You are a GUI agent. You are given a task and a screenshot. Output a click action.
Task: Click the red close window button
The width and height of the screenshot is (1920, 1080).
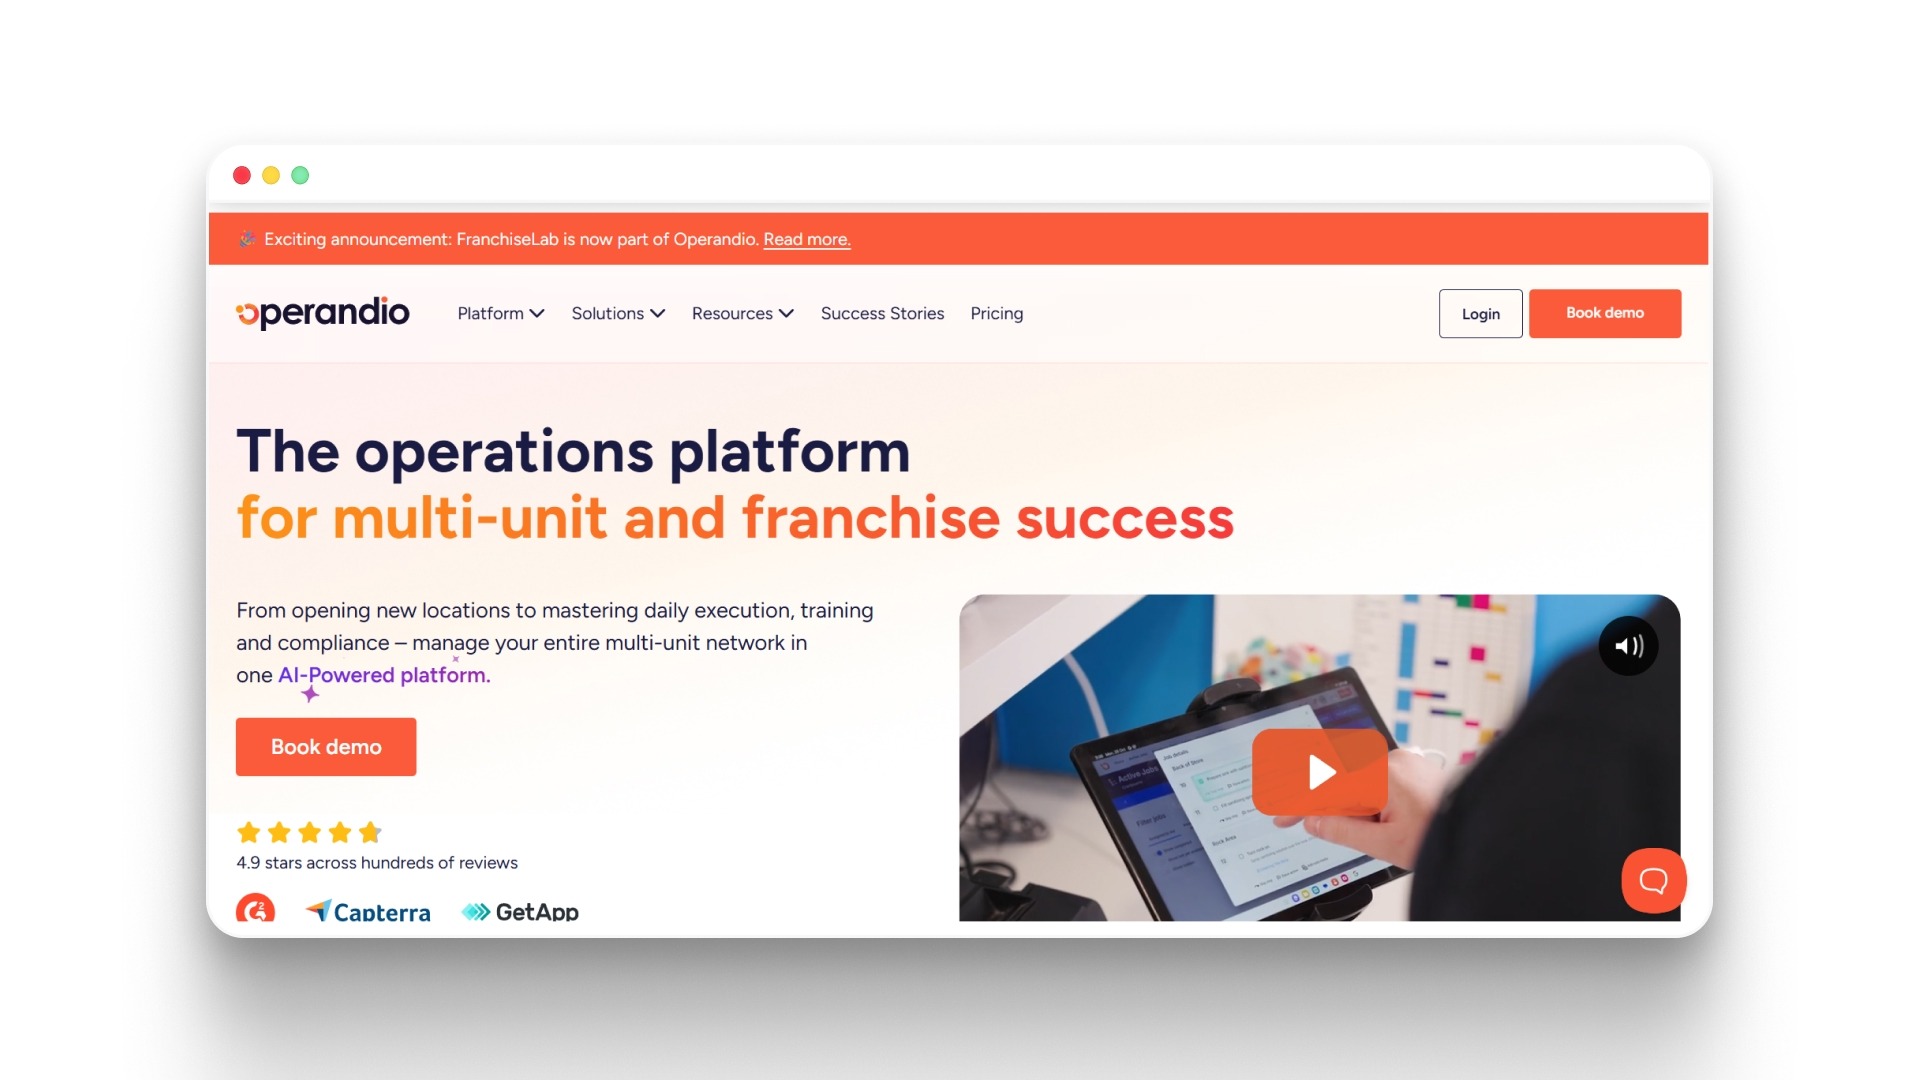(x=242, y=175)
